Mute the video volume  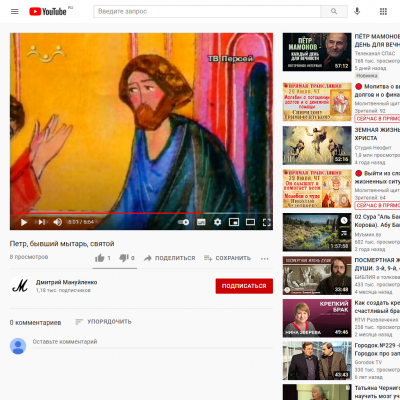(x=58, y=222)
